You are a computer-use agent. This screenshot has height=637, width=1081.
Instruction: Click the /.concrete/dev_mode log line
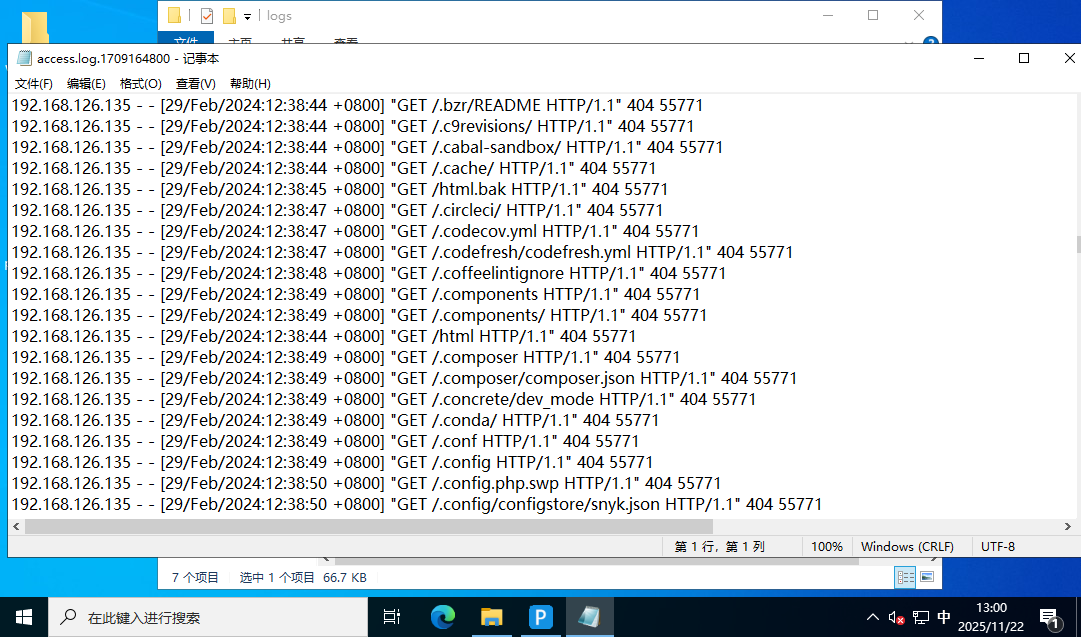coord(384,399)
